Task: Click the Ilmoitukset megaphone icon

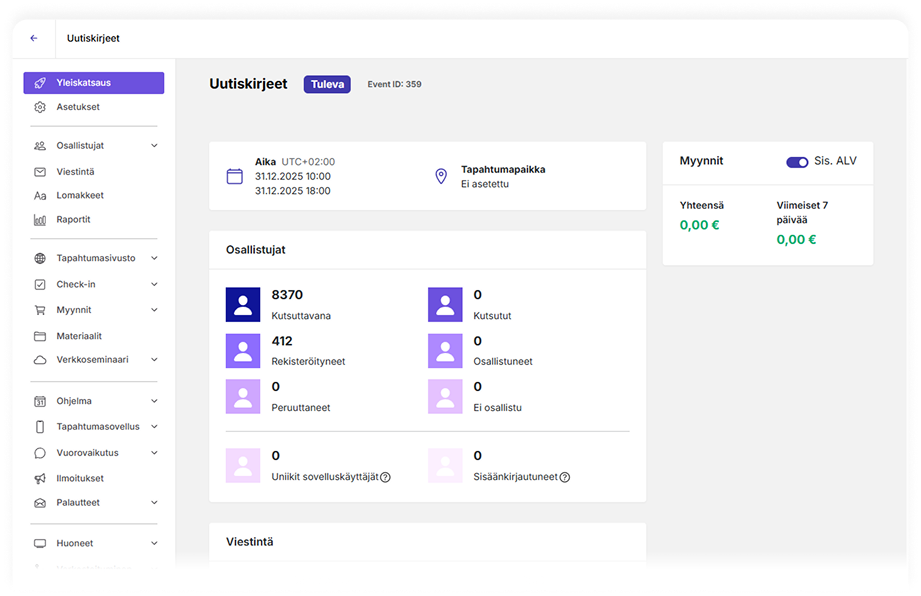Action: [40, 478]
